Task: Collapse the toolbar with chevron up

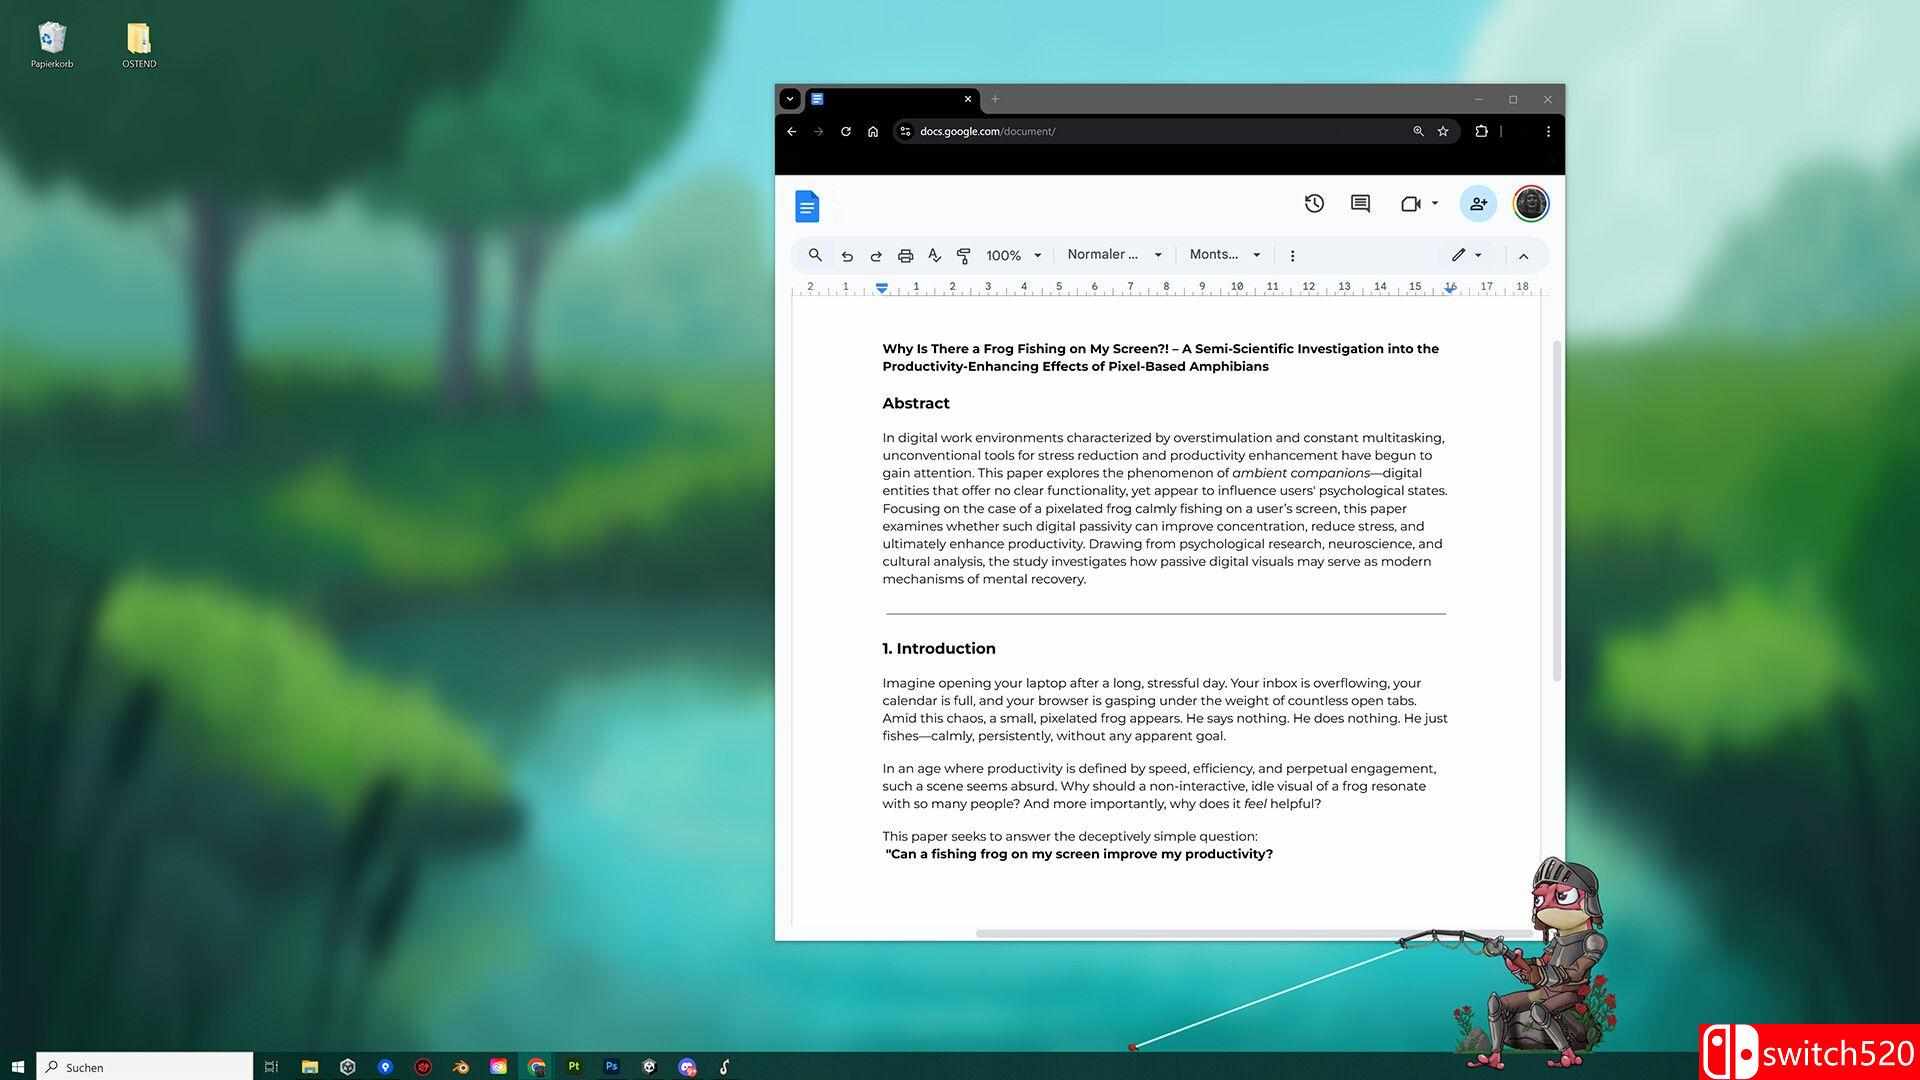Action: [1523, 256]
